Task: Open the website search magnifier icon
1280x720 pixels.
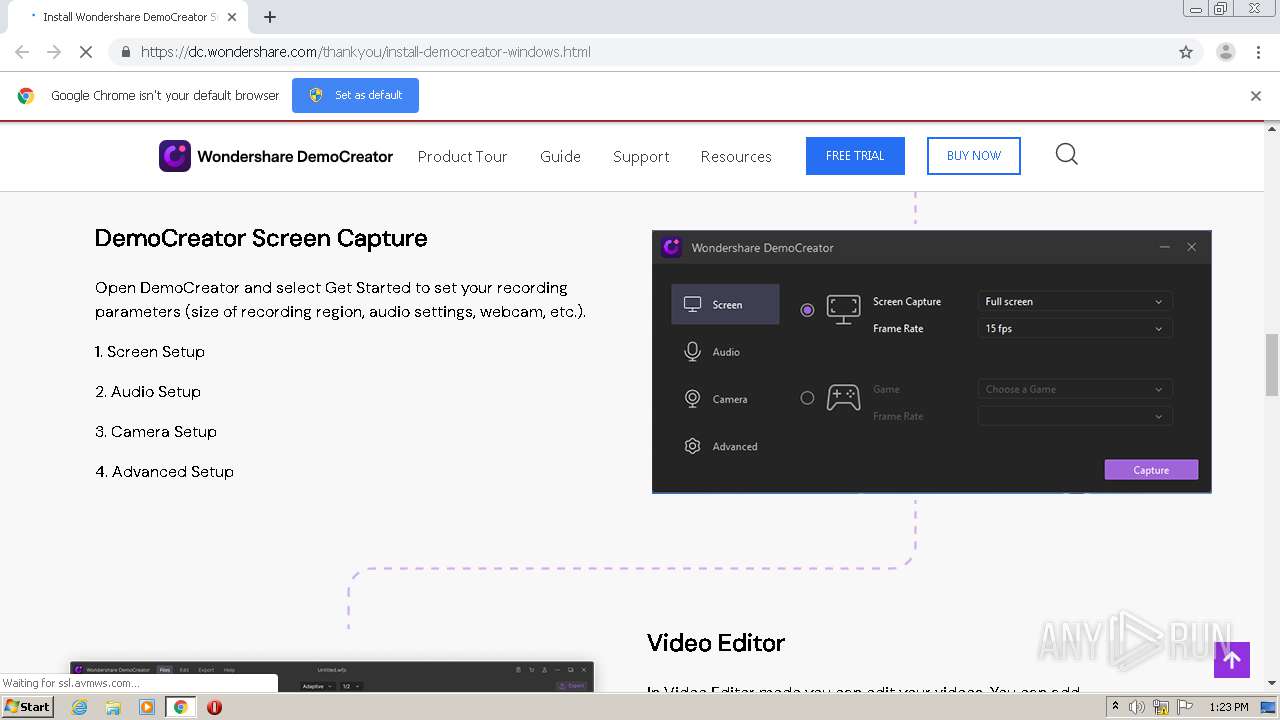Action: click(x=1067, y=155)
